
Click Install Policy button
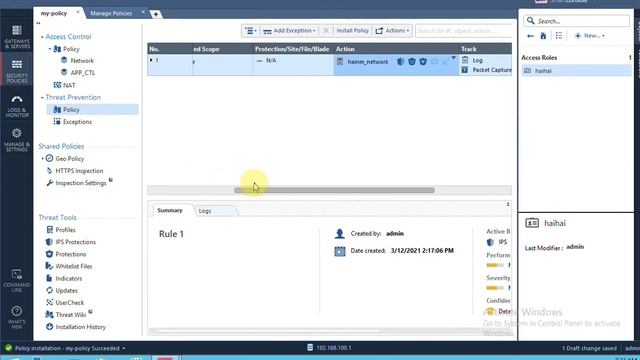pos(352,31)
